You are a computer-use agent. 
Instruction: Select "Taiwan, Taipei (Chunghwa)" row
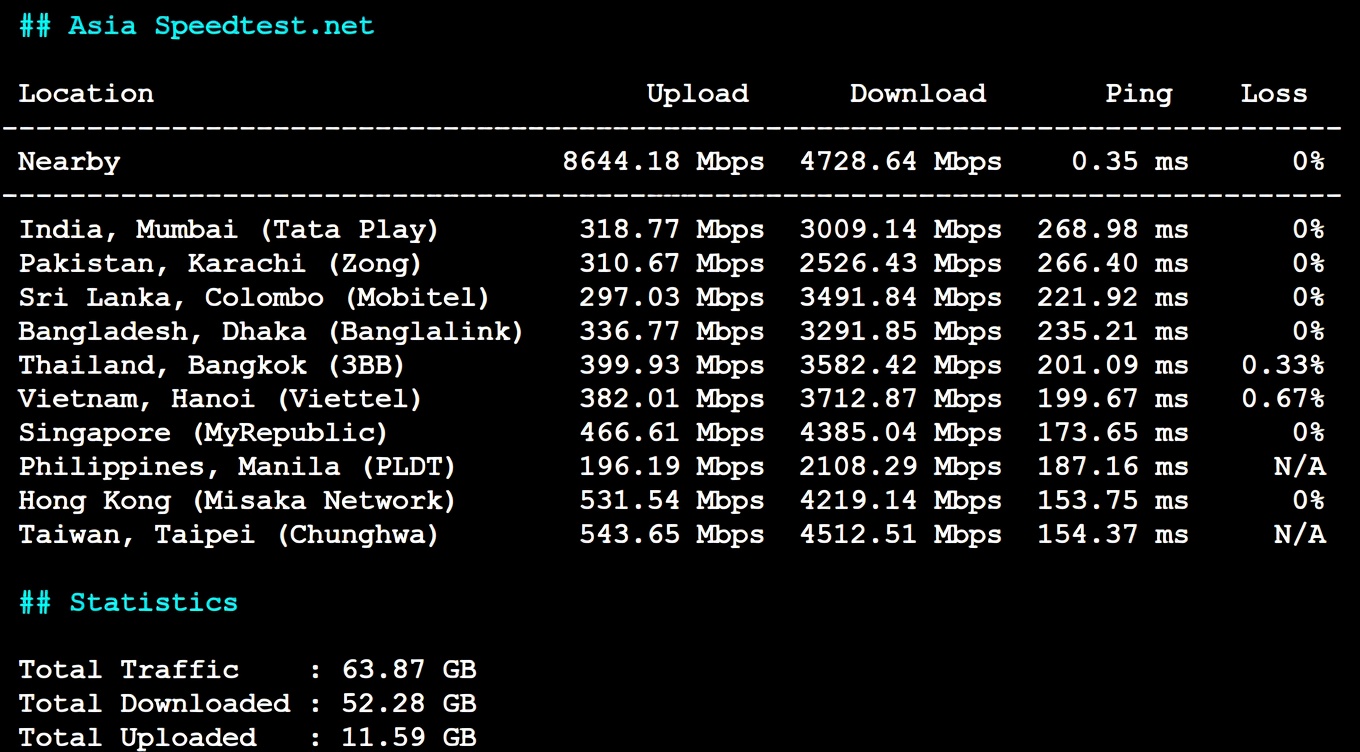tap(672, 536)
